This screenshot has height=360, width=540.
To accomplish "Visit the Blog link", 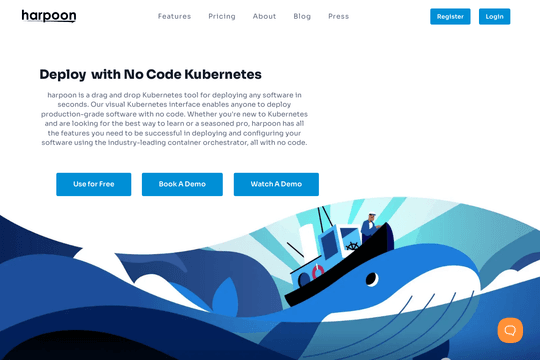I will click(302, 16).
